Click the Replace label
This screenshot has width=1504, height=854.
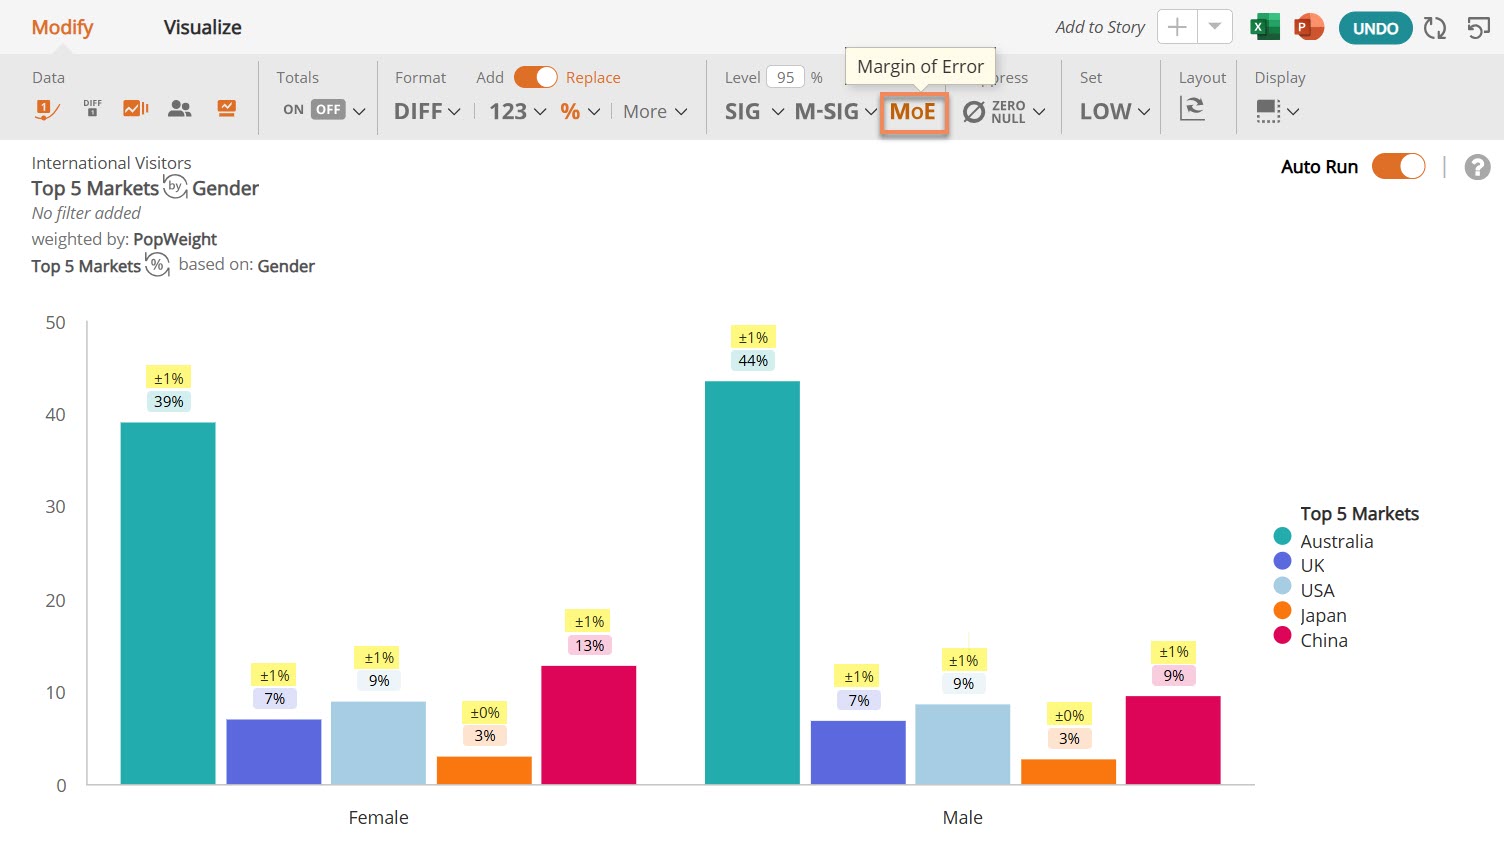pos(593,77)
